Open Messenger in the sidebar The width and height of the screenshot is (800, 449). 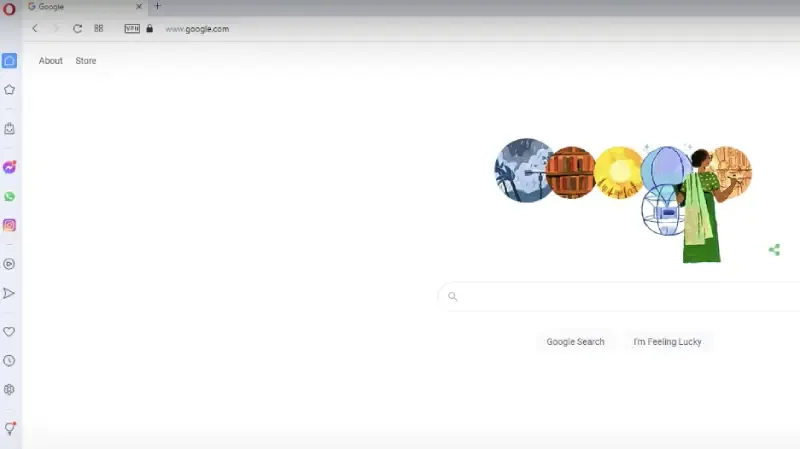pyautogui.click(x=9, y=167)
